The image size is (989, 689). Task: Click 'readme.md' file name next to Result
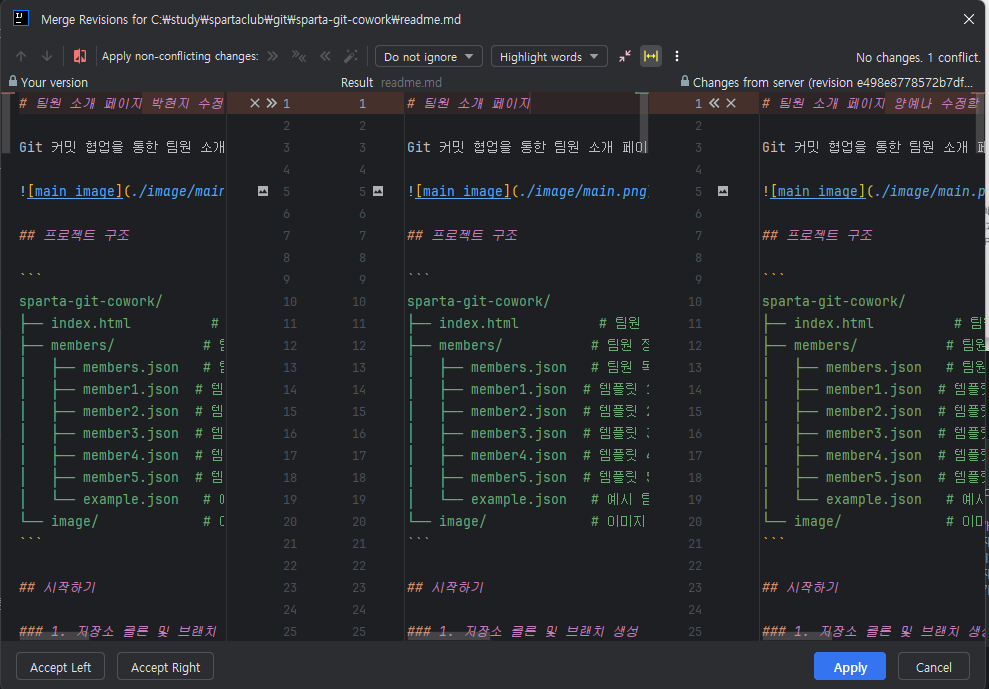411,82
